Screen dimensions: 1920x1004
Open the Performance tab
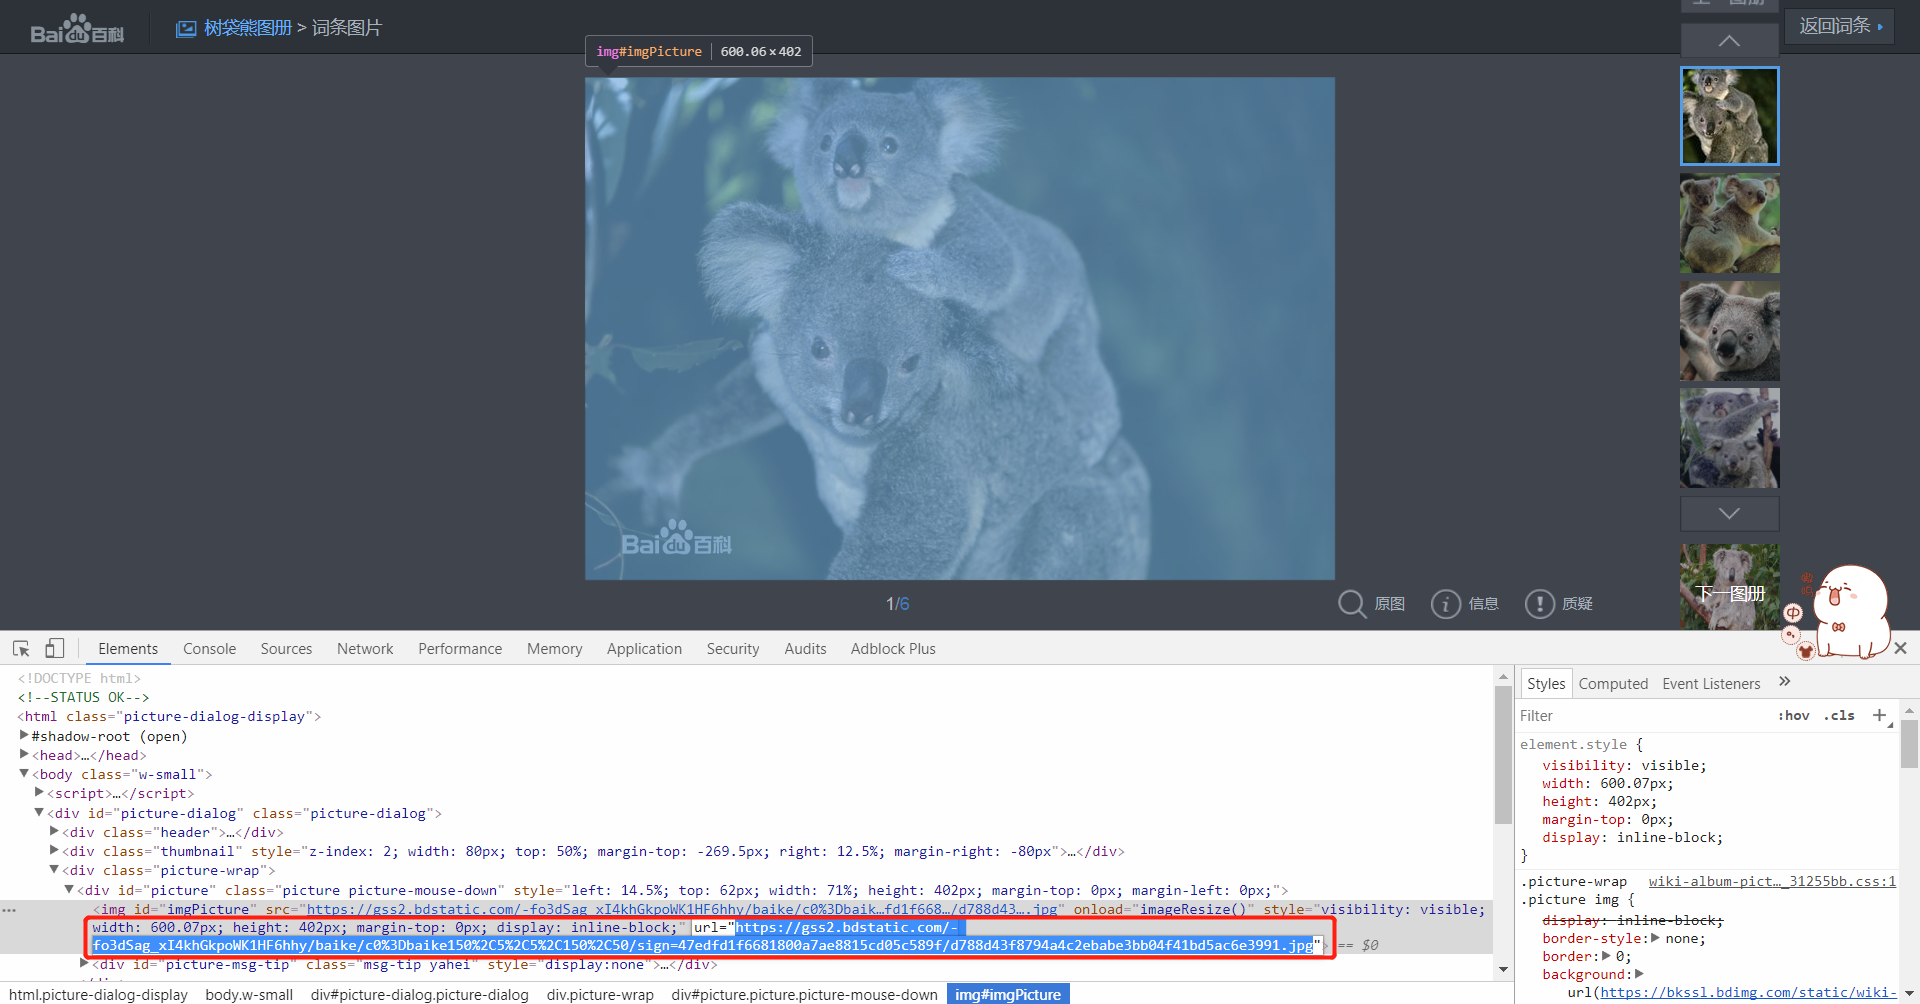[460, 649]
